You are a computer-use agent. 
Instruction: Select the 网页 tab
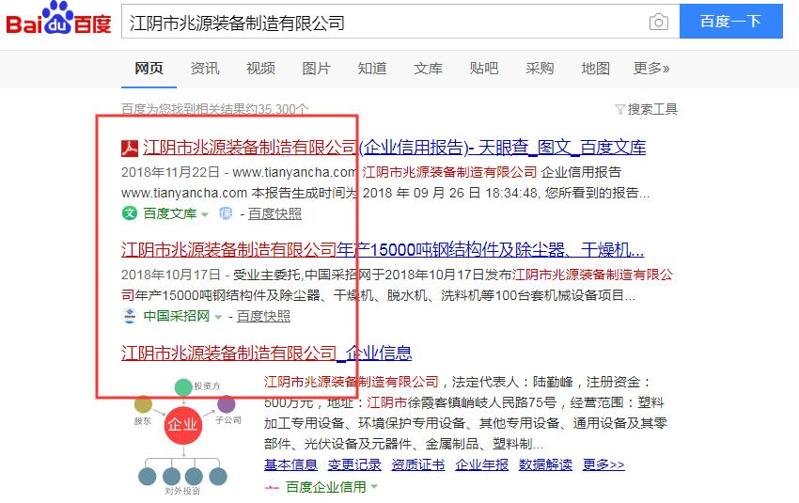[149, 68]
